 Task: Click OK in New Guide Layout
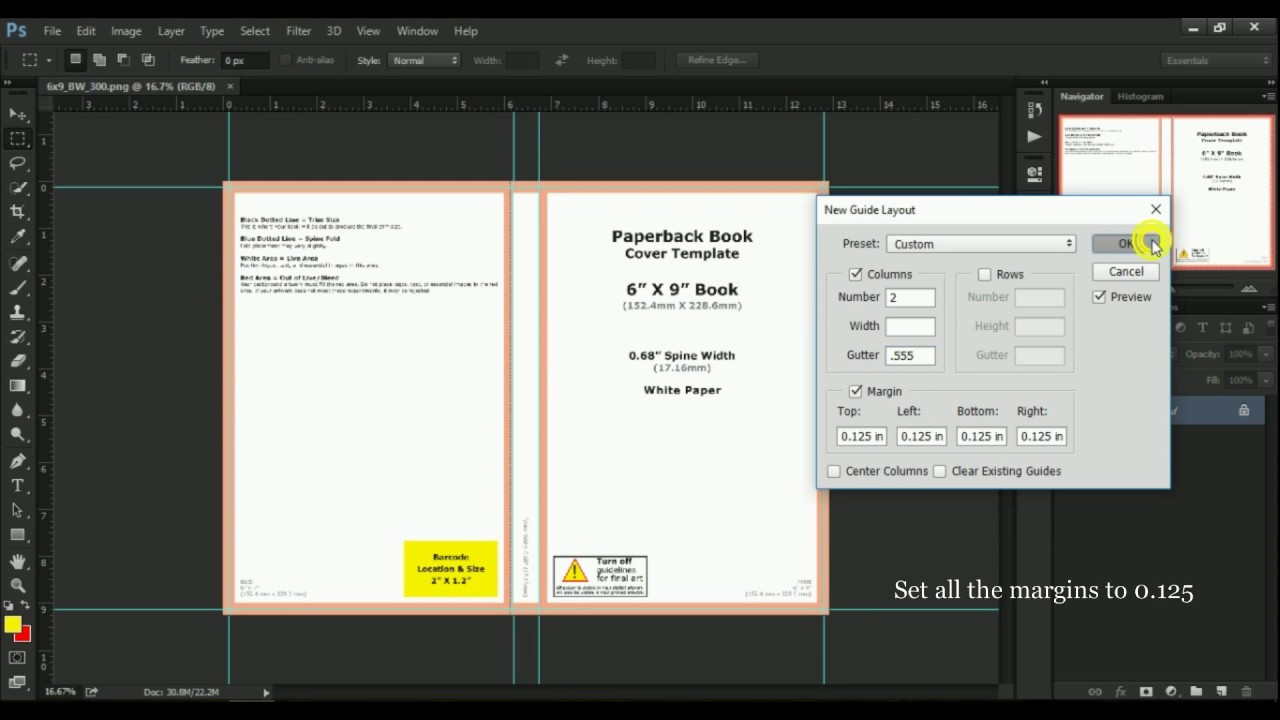(x=1125, y=244)
